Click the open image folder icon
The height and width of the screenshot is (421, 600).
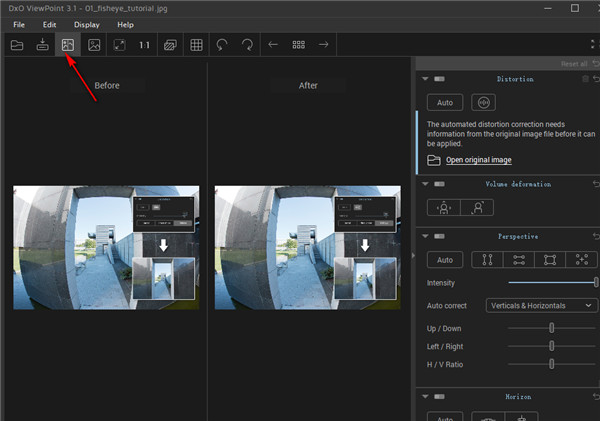pos(16,45)
